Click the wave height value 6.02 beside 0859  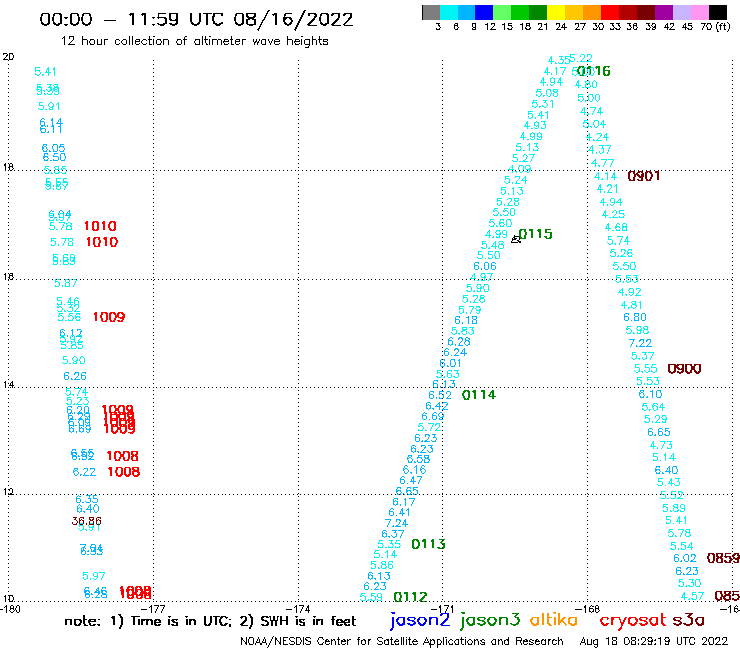[685, 558]
